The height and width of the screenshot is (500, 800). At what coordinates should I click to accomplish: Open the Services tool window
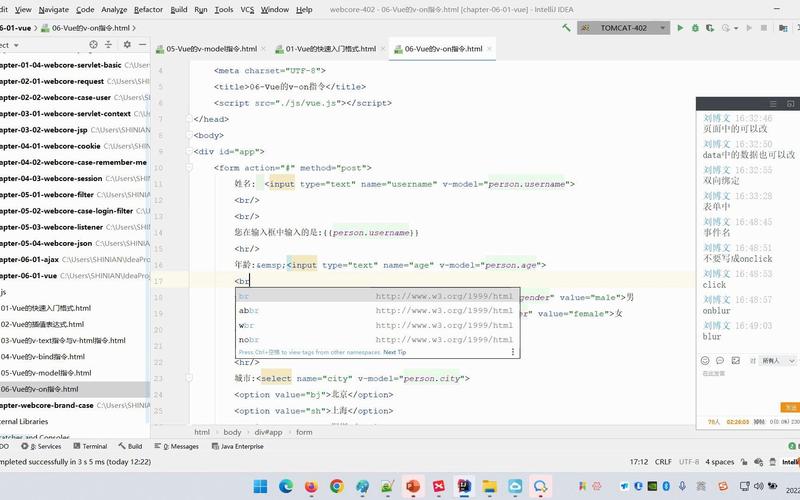click(x=41, y=446)
